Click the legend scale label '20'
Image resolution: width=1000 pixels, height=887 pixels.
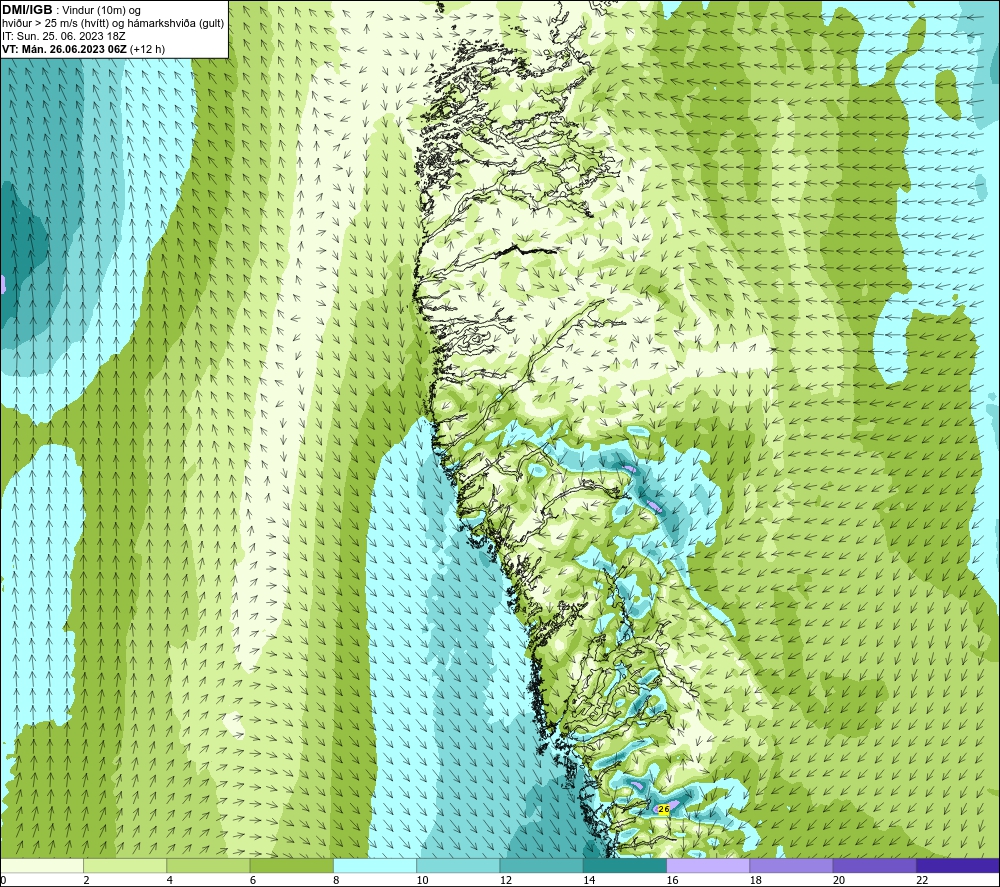click(x=839, y=881)
